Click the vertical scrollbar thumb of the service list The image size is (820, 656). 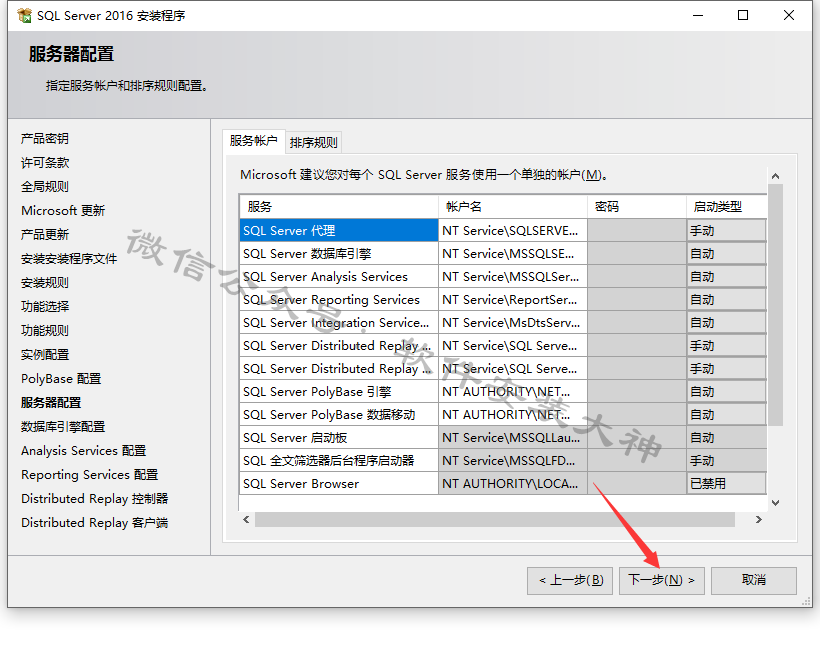(775, 304)
